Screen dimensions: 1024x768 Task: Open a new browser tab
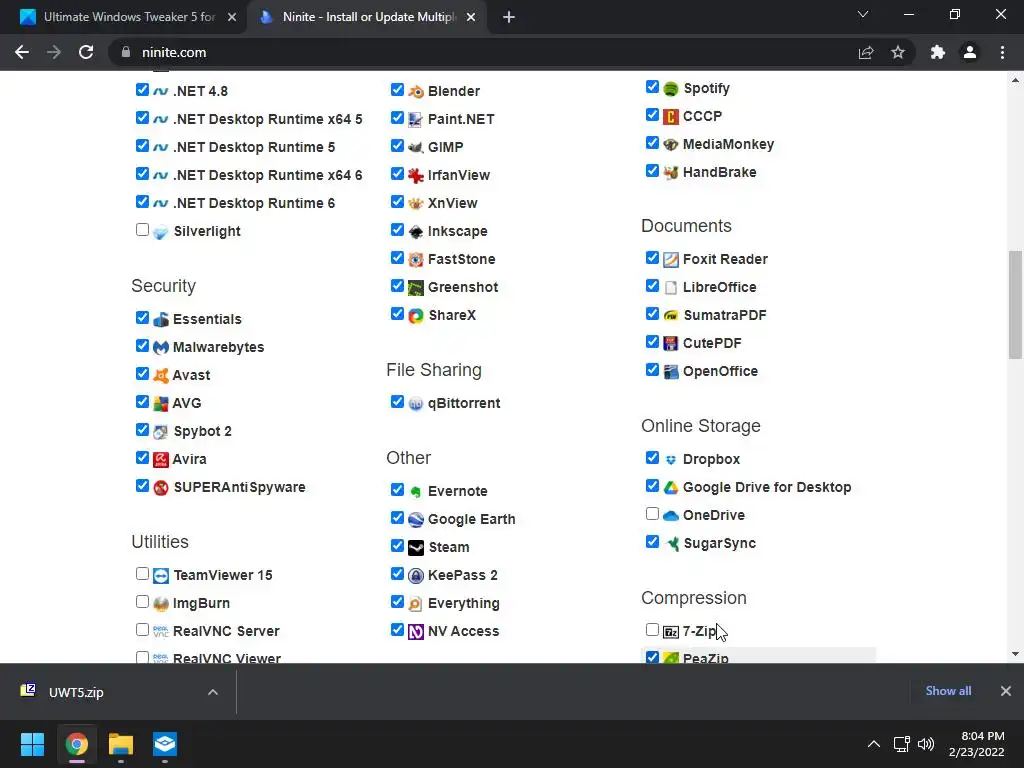509,18
